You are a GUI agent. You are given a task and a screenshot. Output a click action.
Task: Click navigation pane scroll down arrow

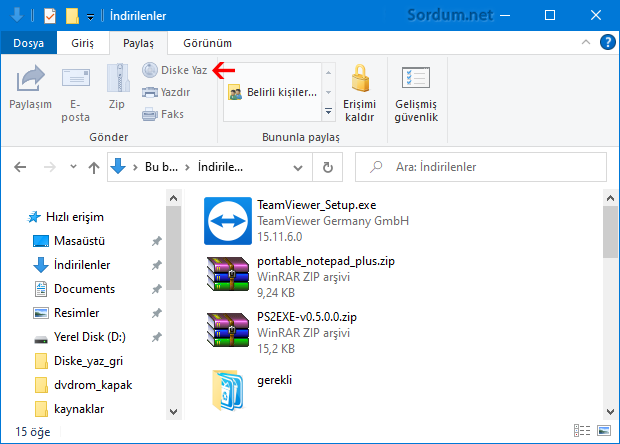(x=173, y=412)
